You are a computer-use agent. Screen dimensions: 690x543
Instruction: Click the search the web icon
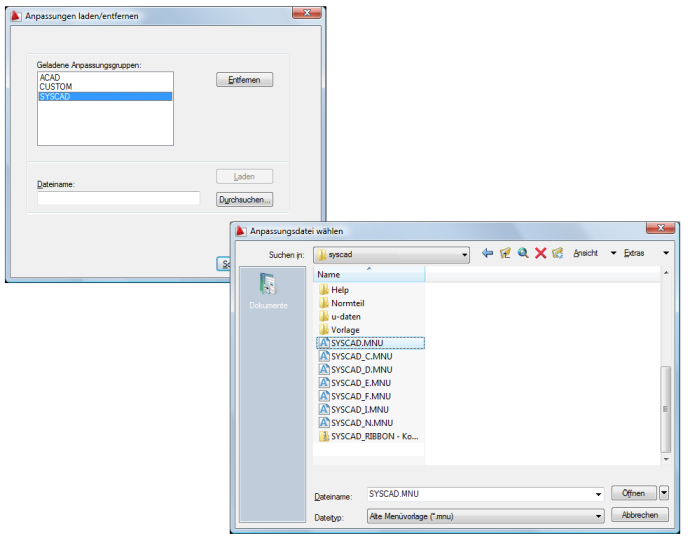pyautogui.click(x=523, y=253)
